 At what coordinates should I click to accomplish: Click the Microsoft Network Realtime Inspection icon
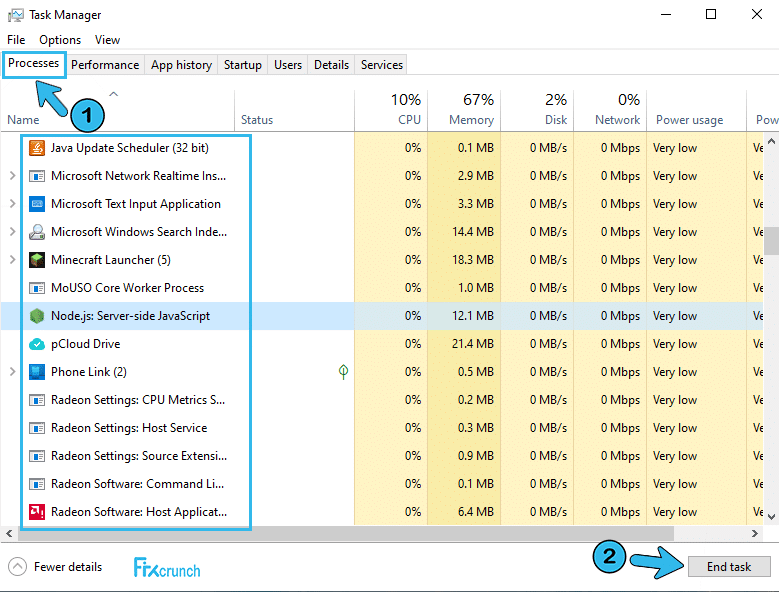[37, 176]
